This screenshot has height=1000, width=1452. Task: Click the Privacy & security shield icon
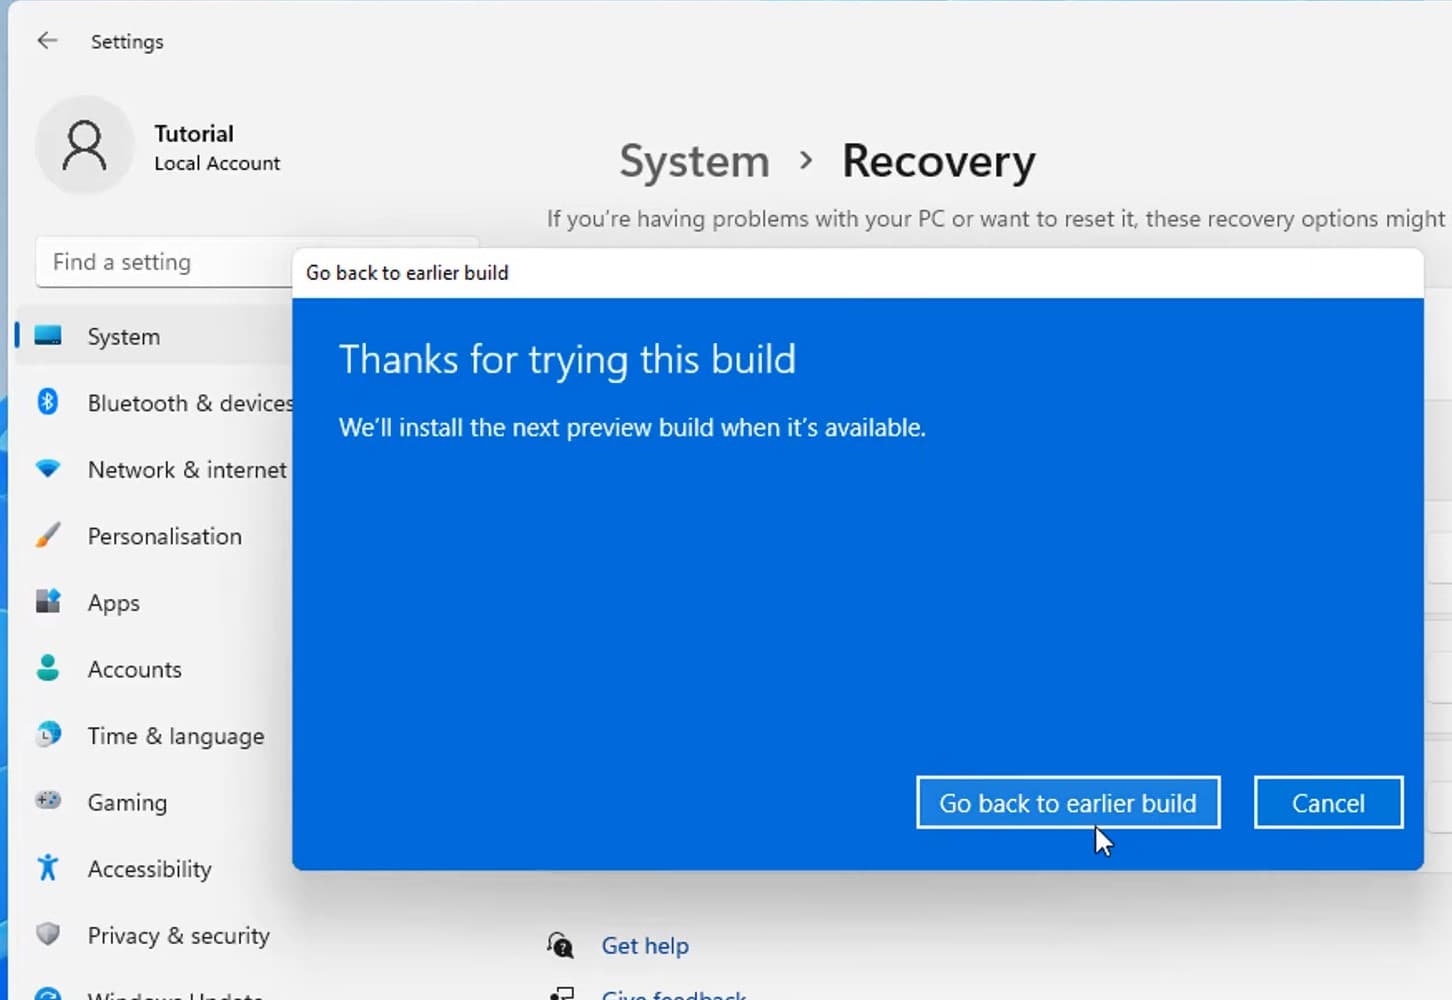[x=48, y=934]
